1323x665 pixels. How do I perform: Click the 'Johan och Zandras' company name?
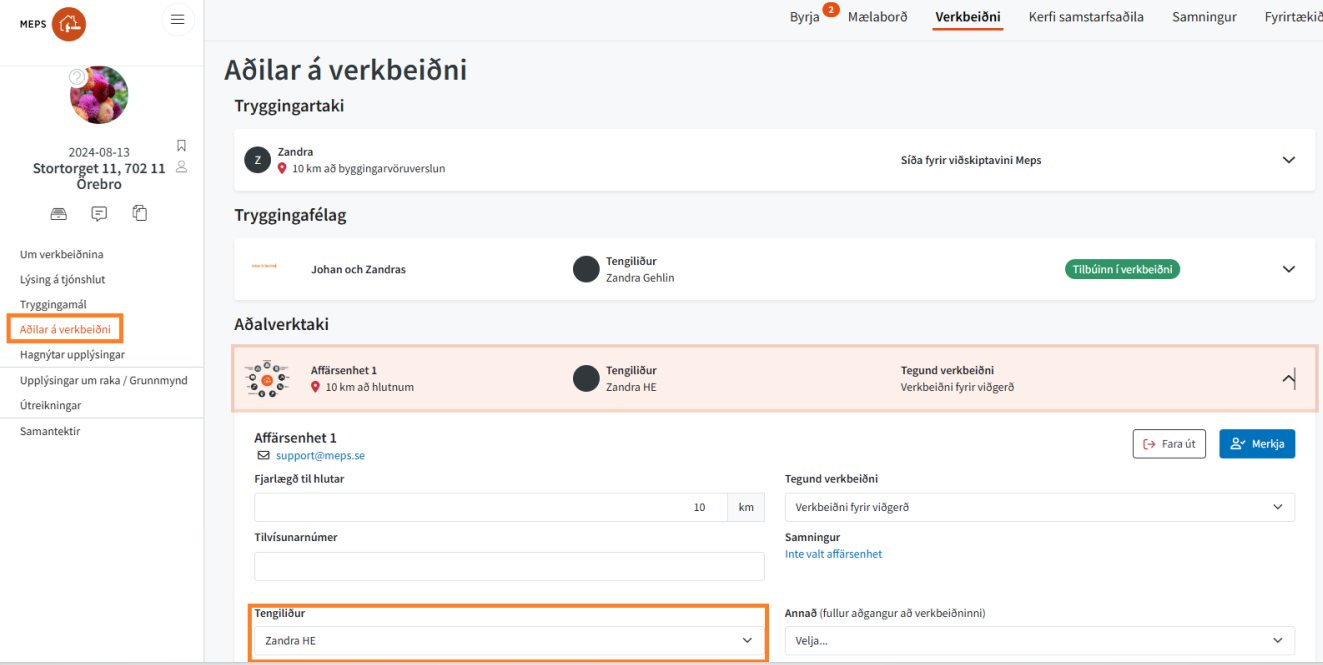click(x=358, y=269)
